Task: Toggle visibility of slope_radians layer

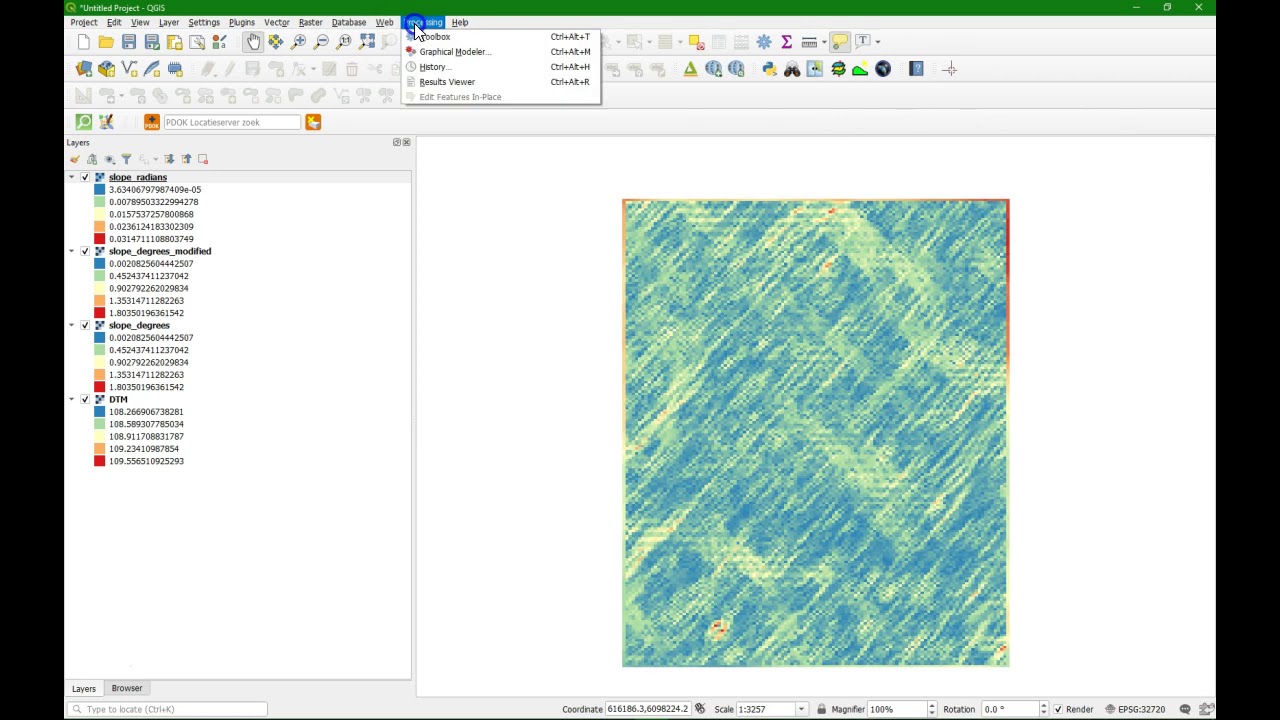Action: (x=85, y=177)
